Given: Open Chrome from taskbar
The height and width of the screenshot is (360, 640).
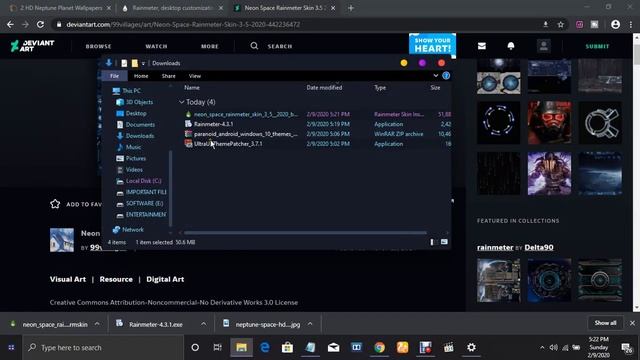Looking at the screenshot, I should [x=379, y=347].
